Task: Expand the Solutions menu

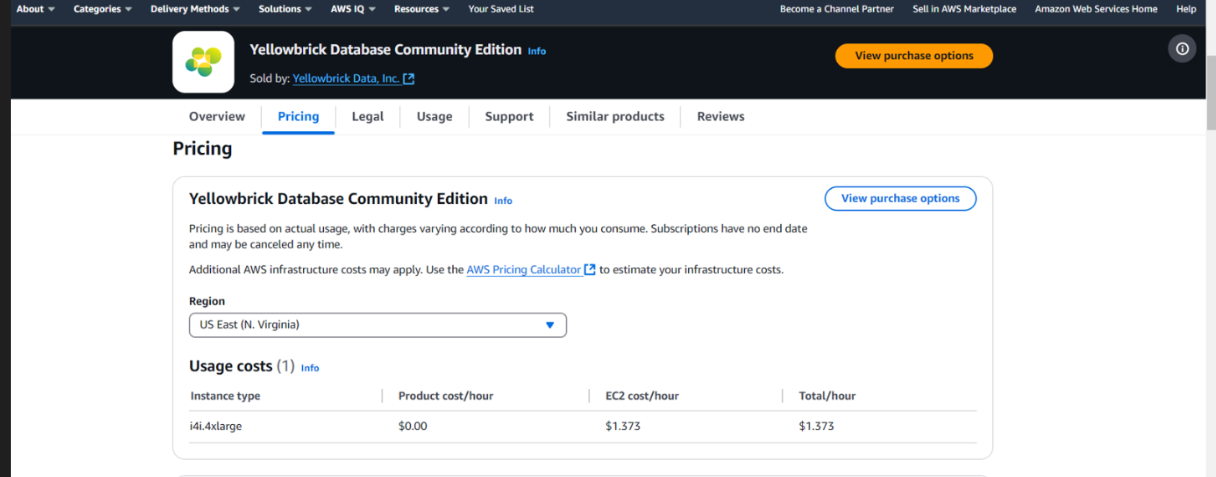Action: coord(285,9)
